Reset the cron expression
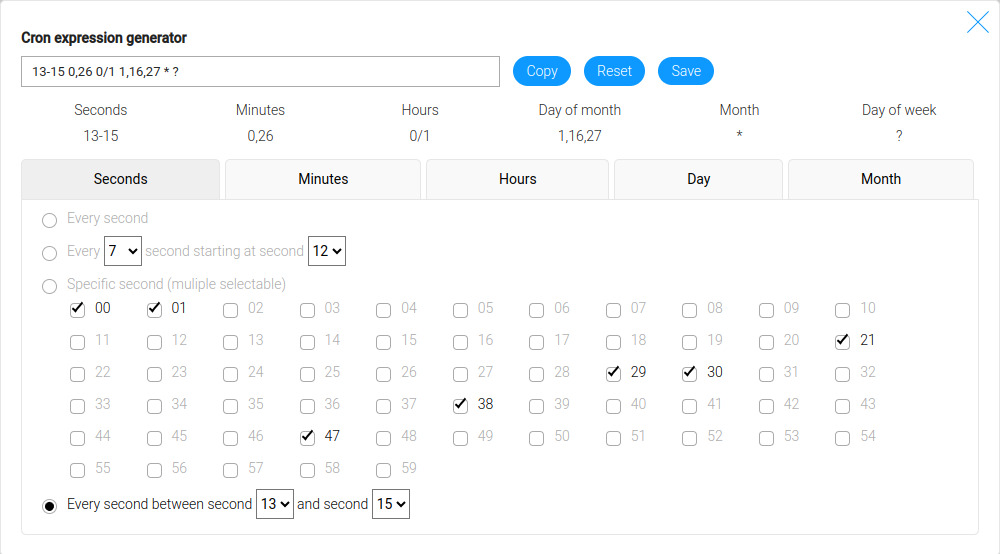1000x554 pixels. [614, 71]
